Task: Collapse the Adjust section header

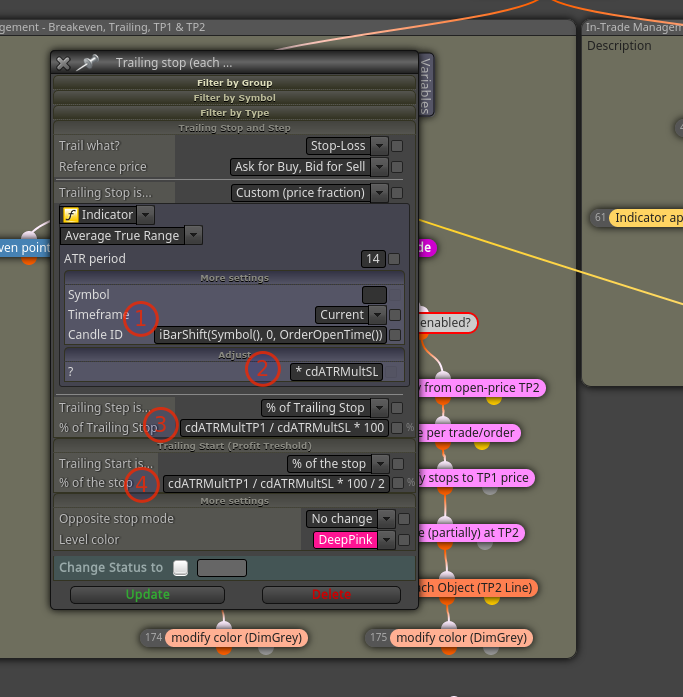Action: (x=235, y=355)
